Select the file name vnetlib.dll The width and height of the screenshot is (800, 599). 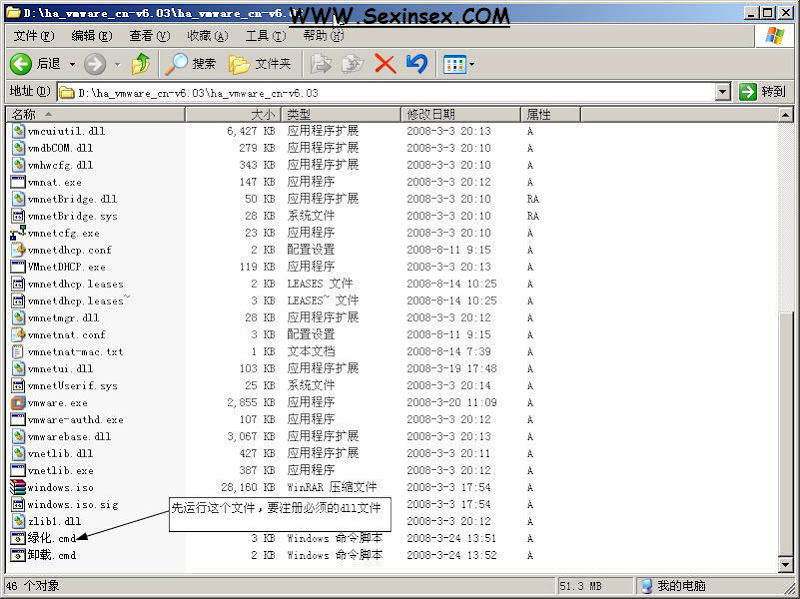(x=60, y=454)
